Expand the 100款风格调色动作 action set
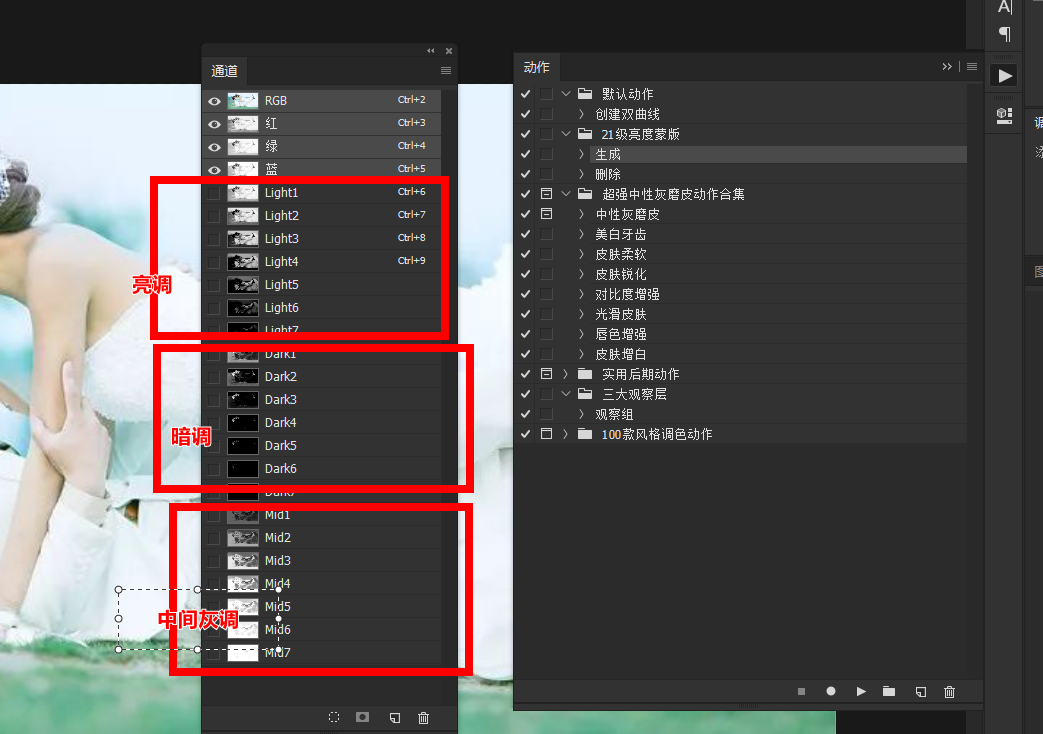 tap(564, 433)
